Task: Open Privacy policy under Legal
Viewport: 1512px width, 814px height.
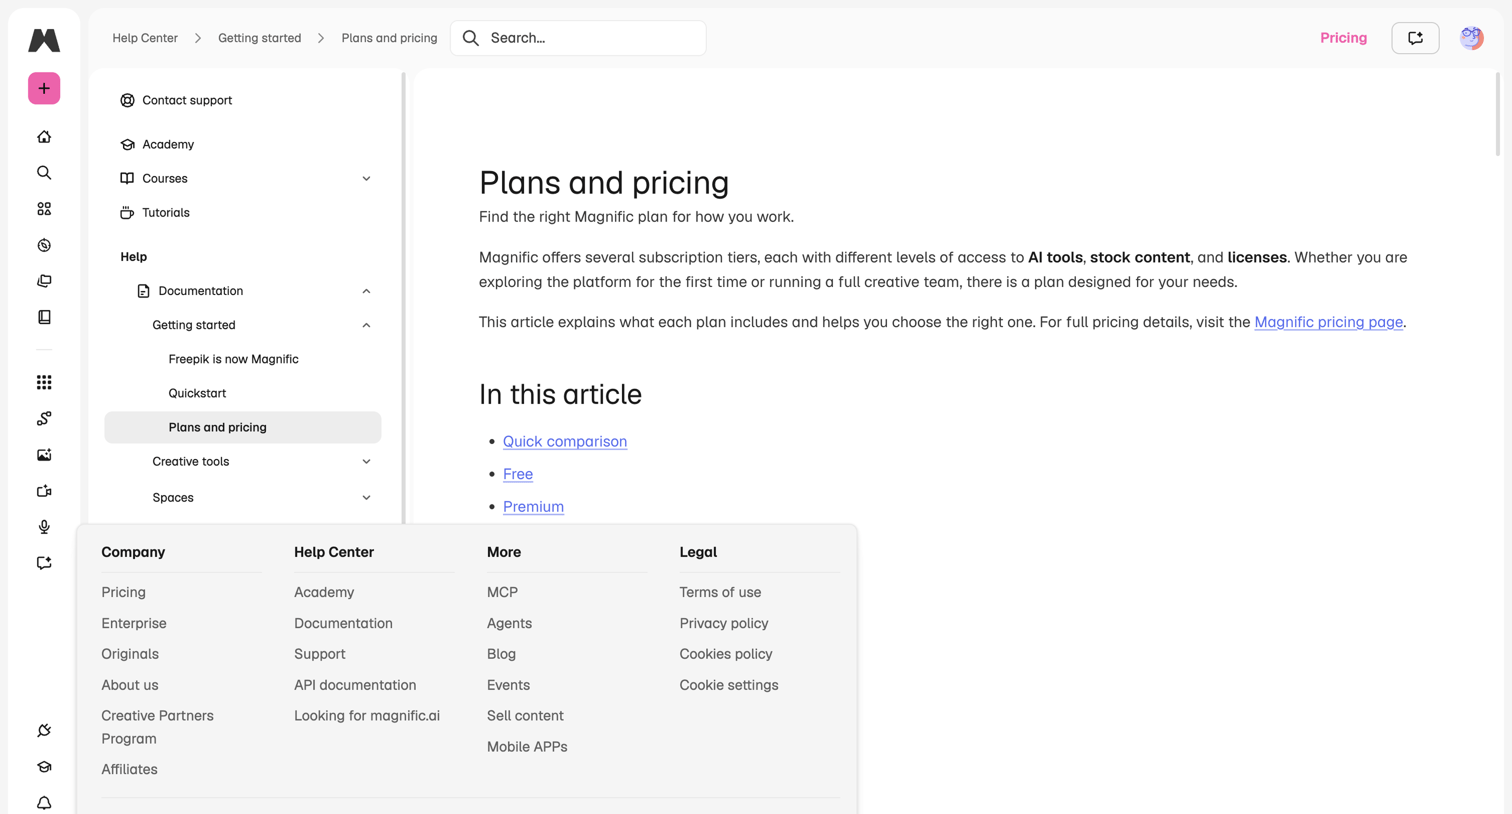Action: pyautogui.click(x=724, y=623)
